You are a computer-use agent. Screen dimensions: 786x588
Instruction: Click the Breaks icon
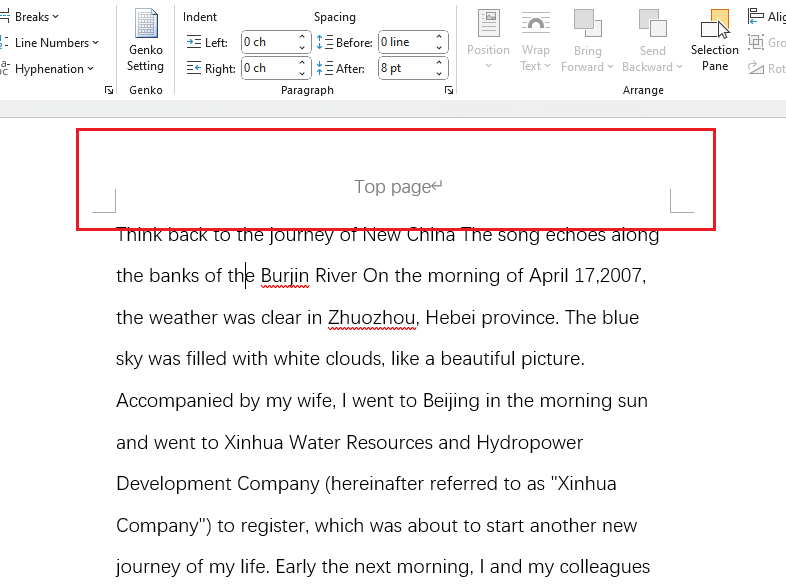tap(5, 17)
